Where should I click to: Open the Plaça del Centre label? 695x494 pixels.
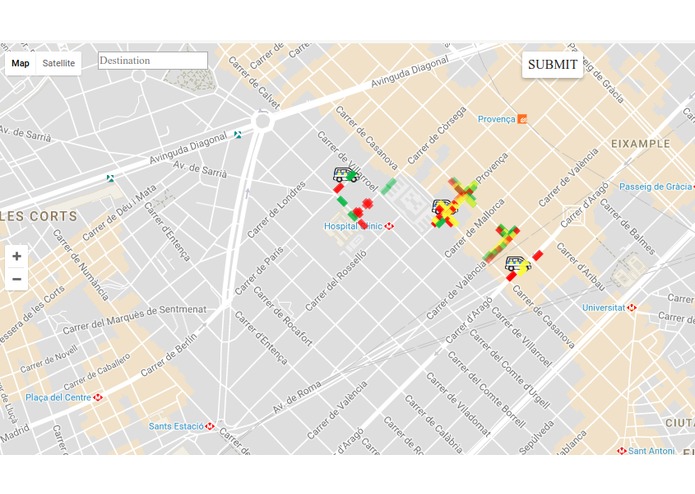58,397
